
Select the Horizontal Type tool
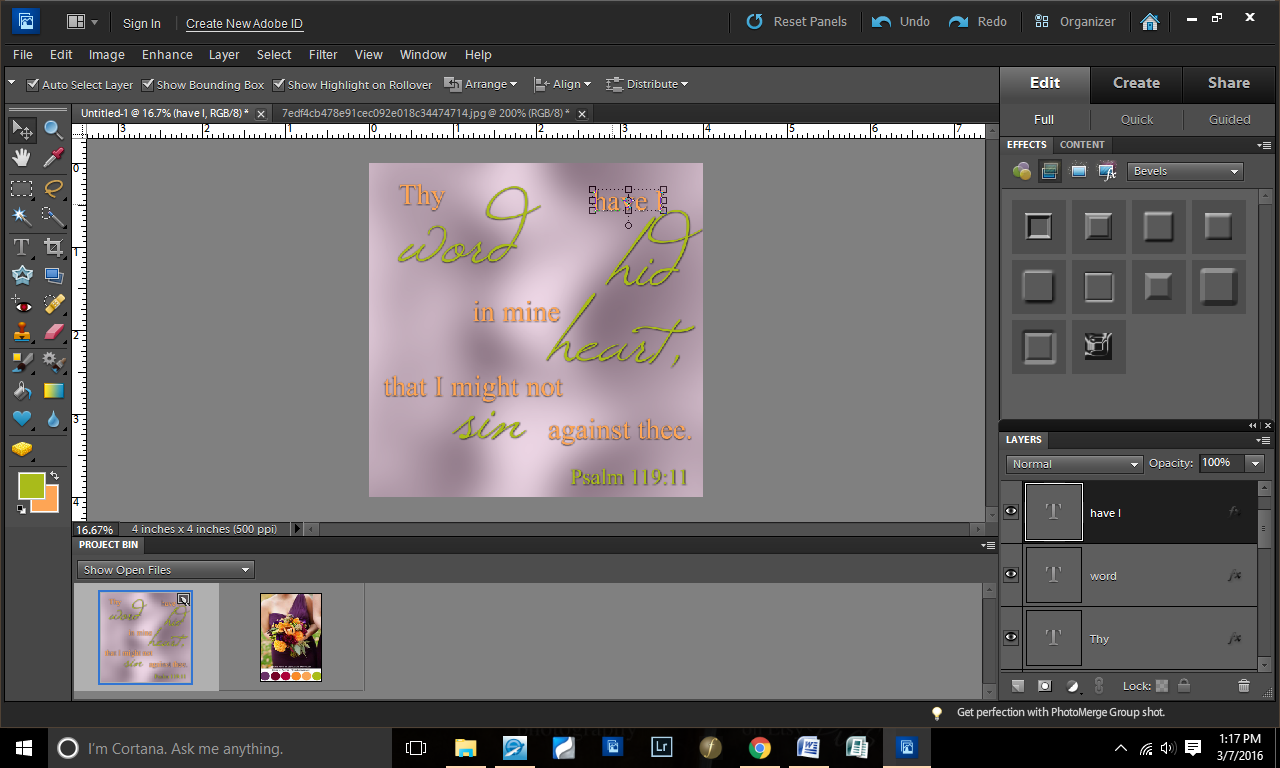(x=21, y=246)
